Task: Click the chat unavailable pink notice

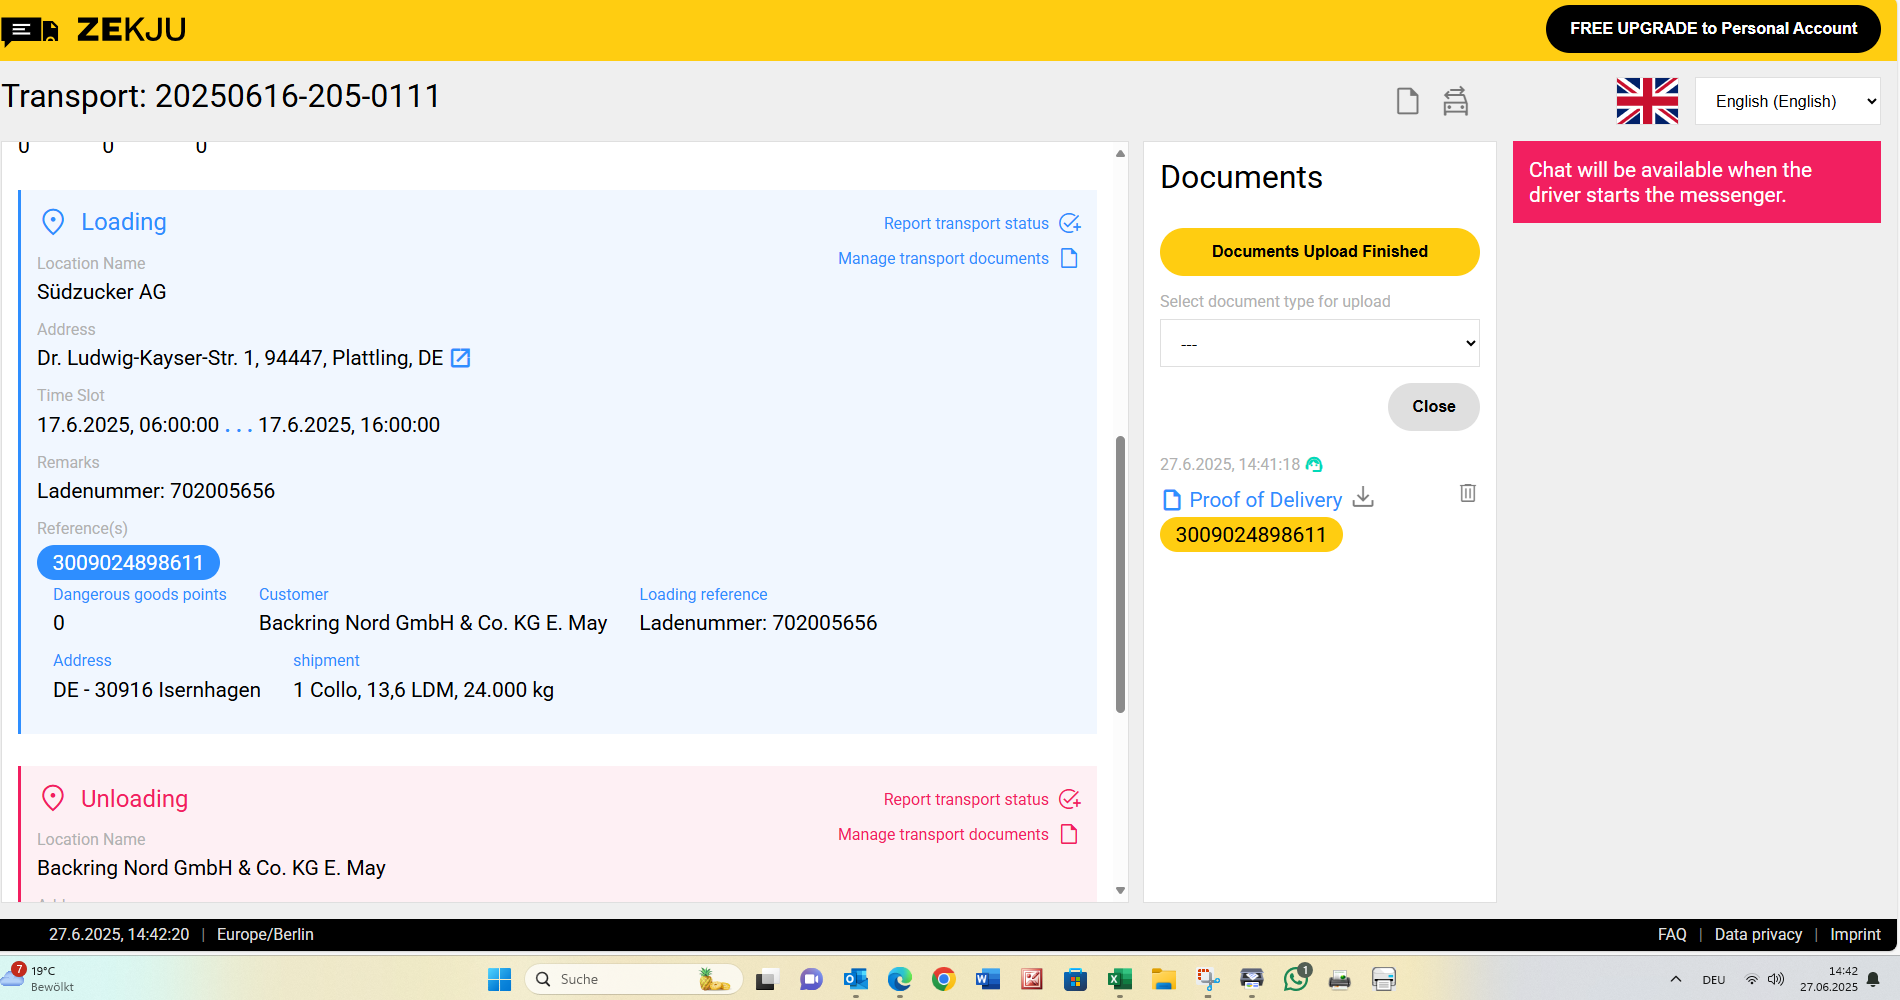Action: pyautogui.click(x=1696, y=182)
